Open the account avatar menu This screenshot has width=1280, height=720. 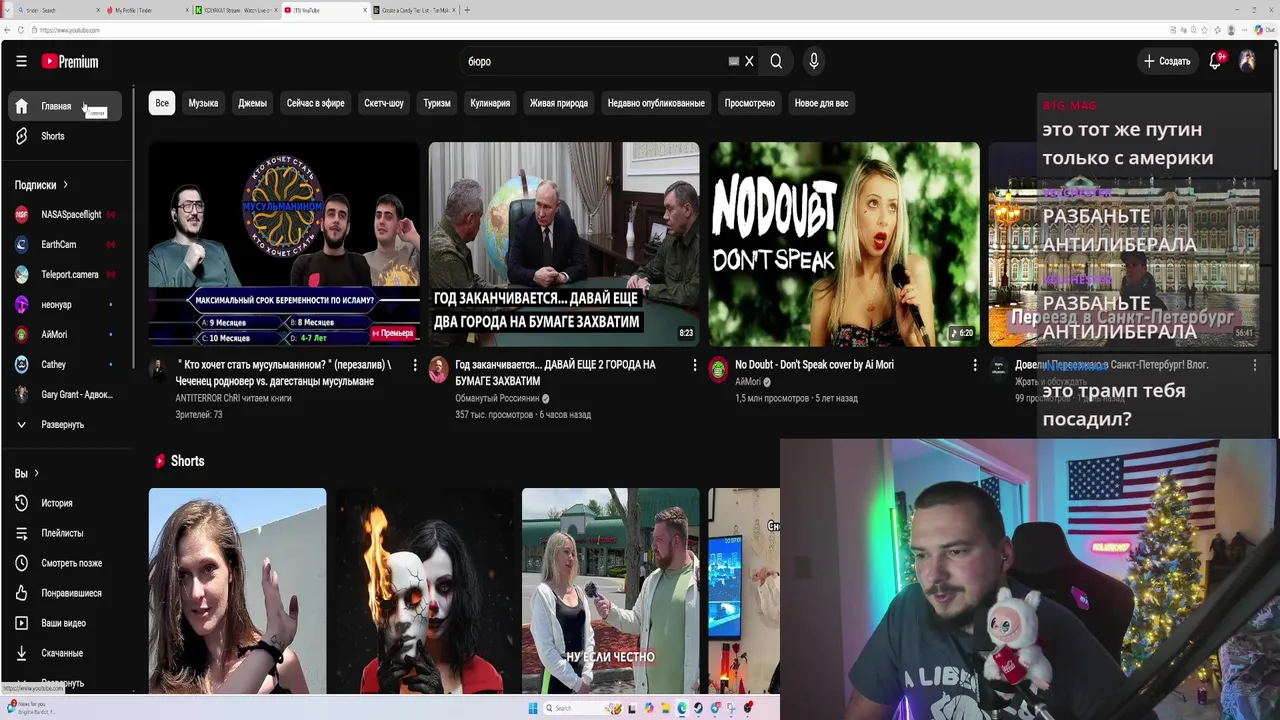[1247, 61]
